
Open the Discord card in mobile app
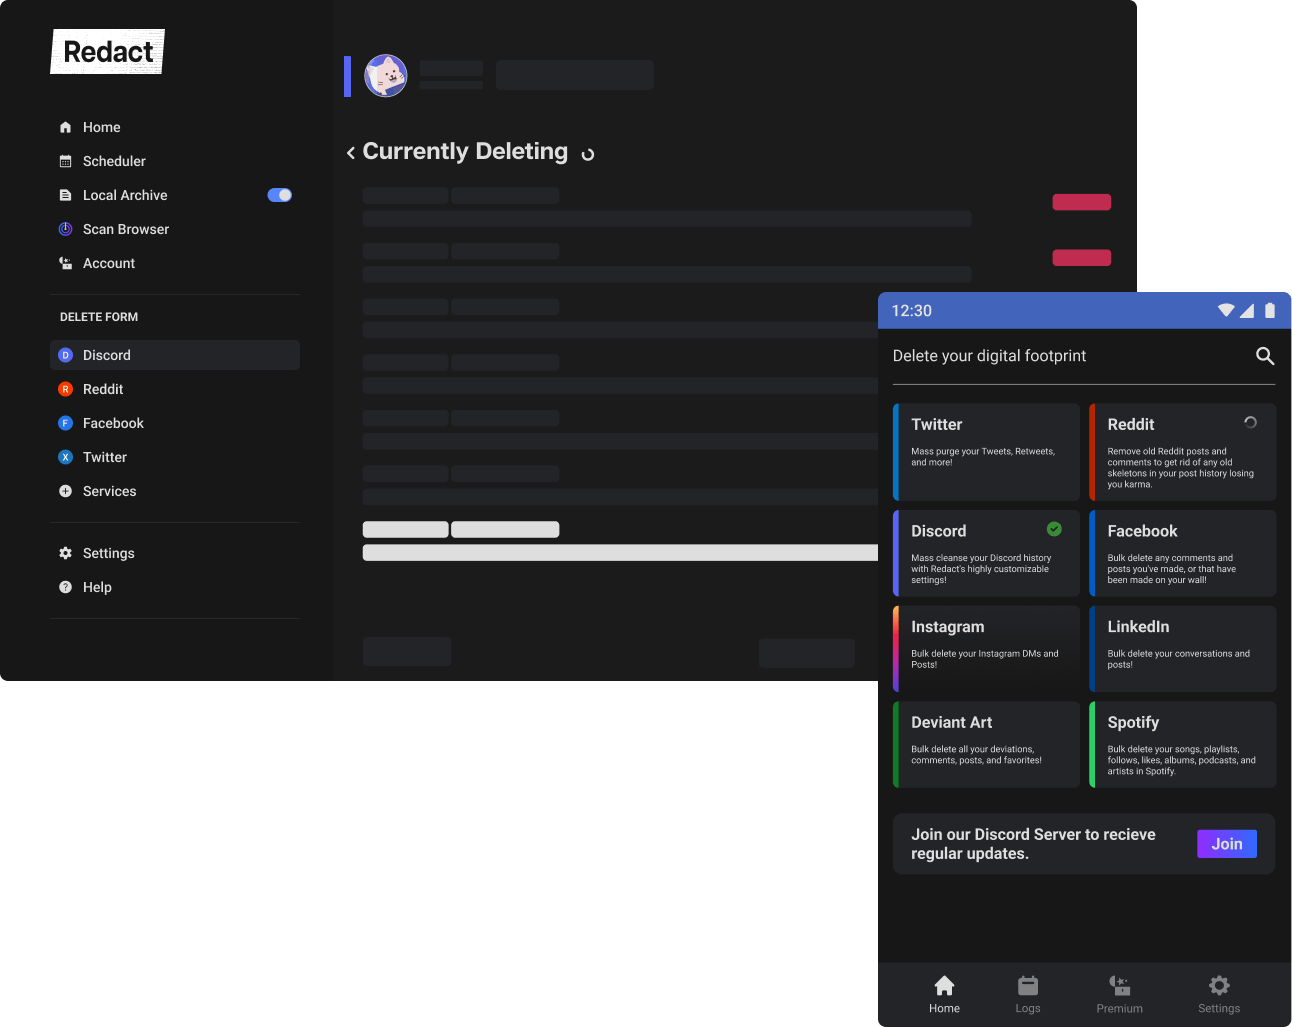click(986, 553)
